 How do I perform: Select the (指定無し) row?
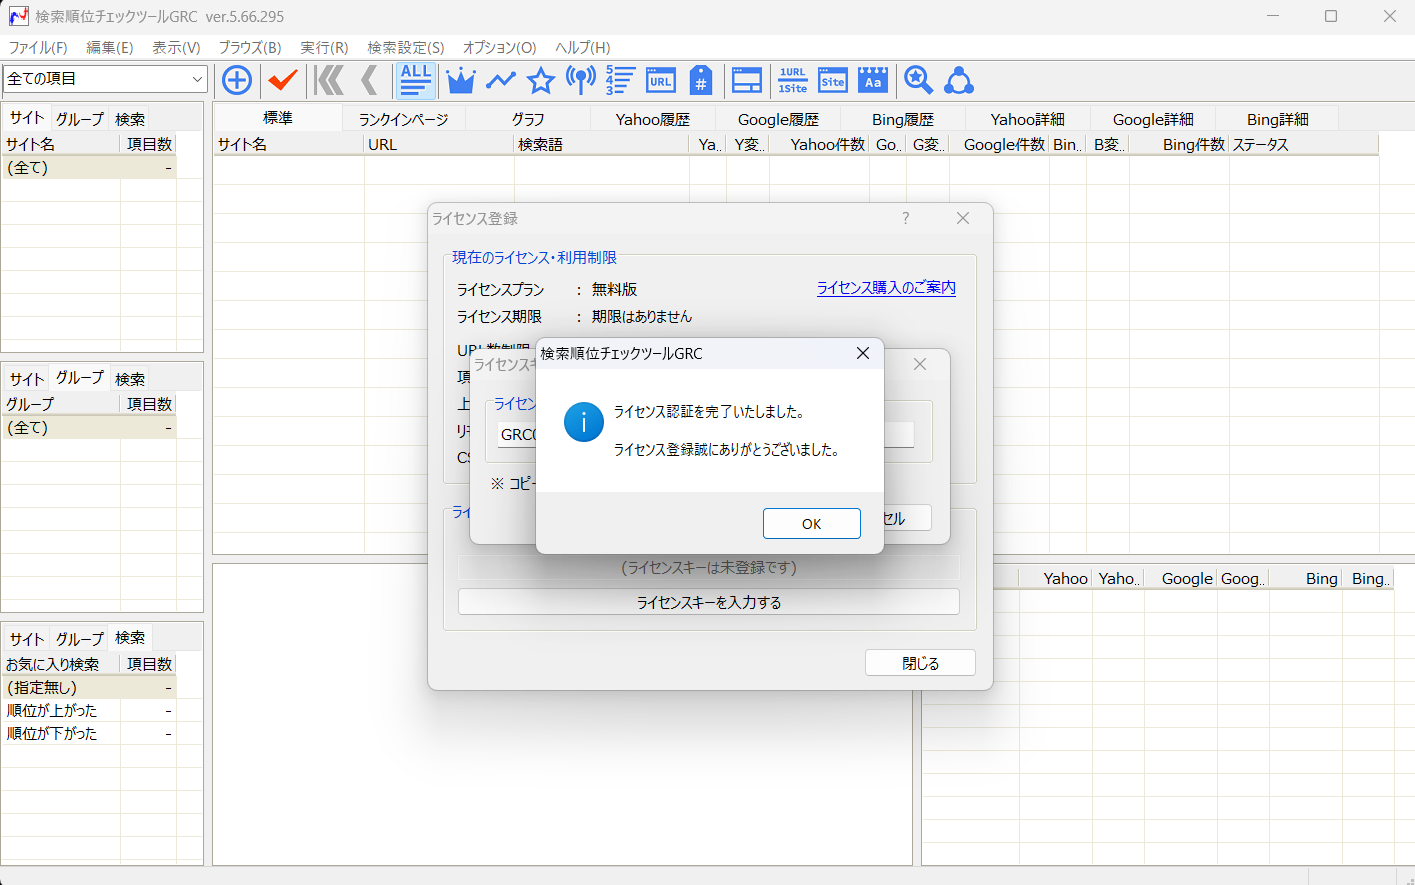click(x=89, y=687)
